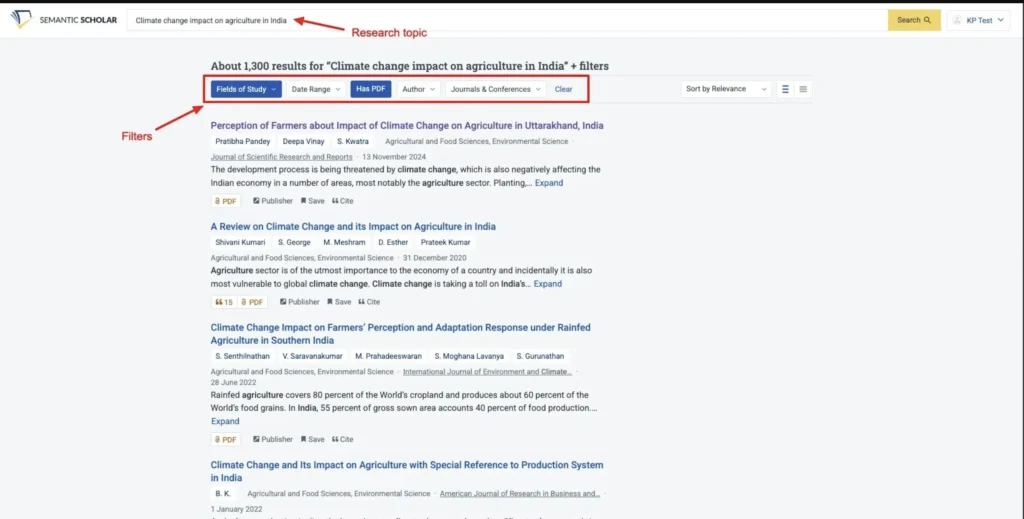The image size is (1024, 519).
Task: Toggle the Has PDF filter
Action: pyautogui.click(x=370, y=89)
